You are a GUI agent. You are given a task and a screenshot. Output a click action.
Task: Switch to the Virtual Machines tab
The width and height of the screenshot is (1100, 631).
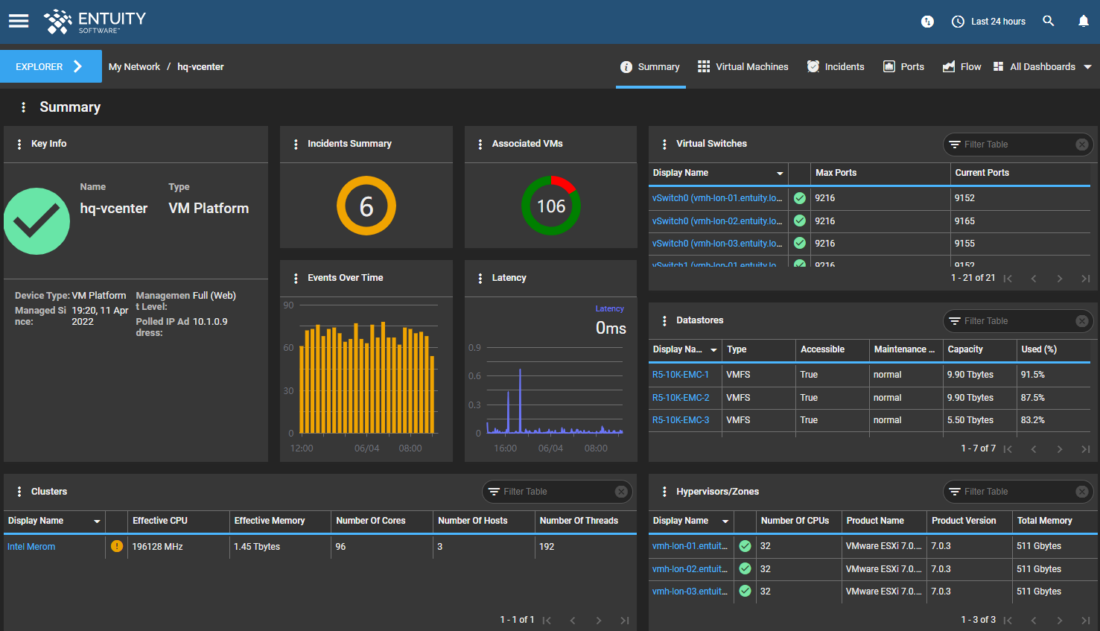click(743, 67)
